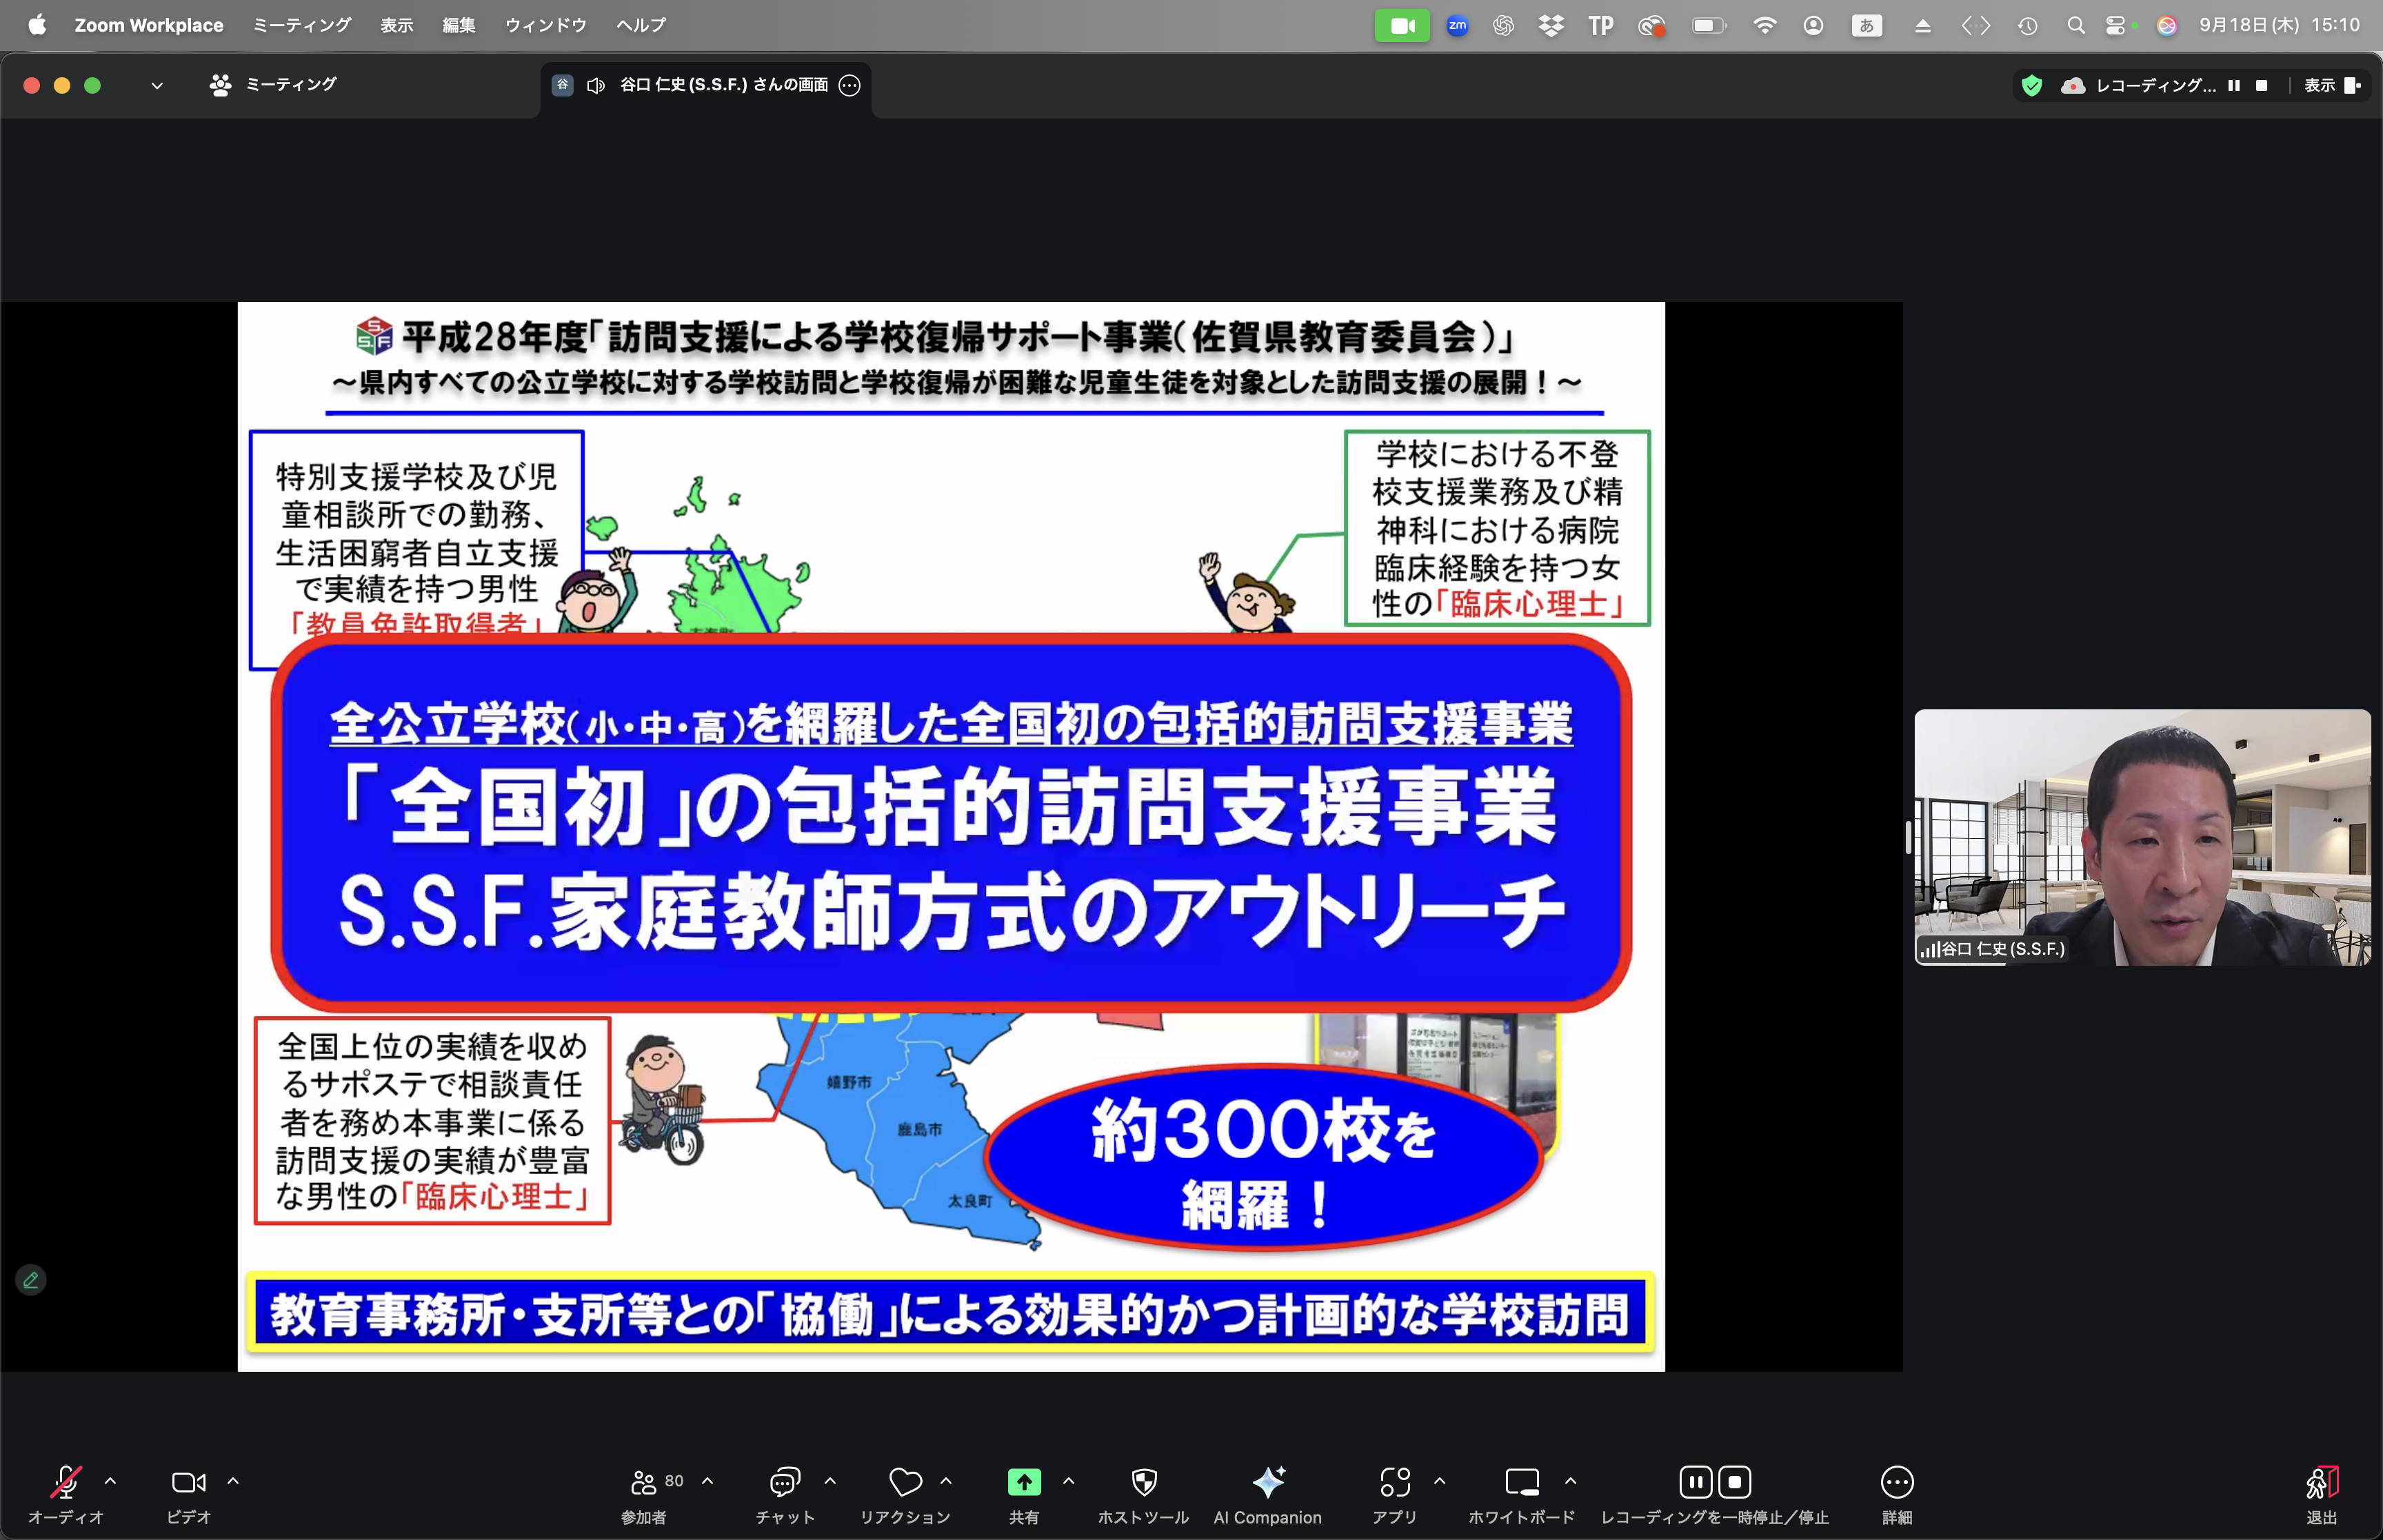Toggle the video camera on
The image size is (2383, 1540).
188,1482
